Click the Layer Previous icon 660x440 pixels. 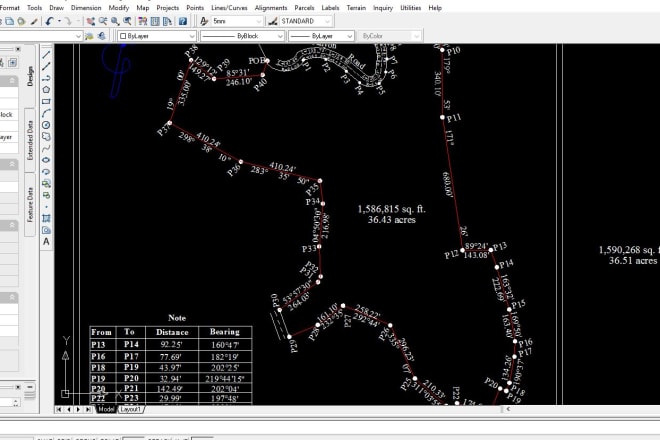pos(101,36)
